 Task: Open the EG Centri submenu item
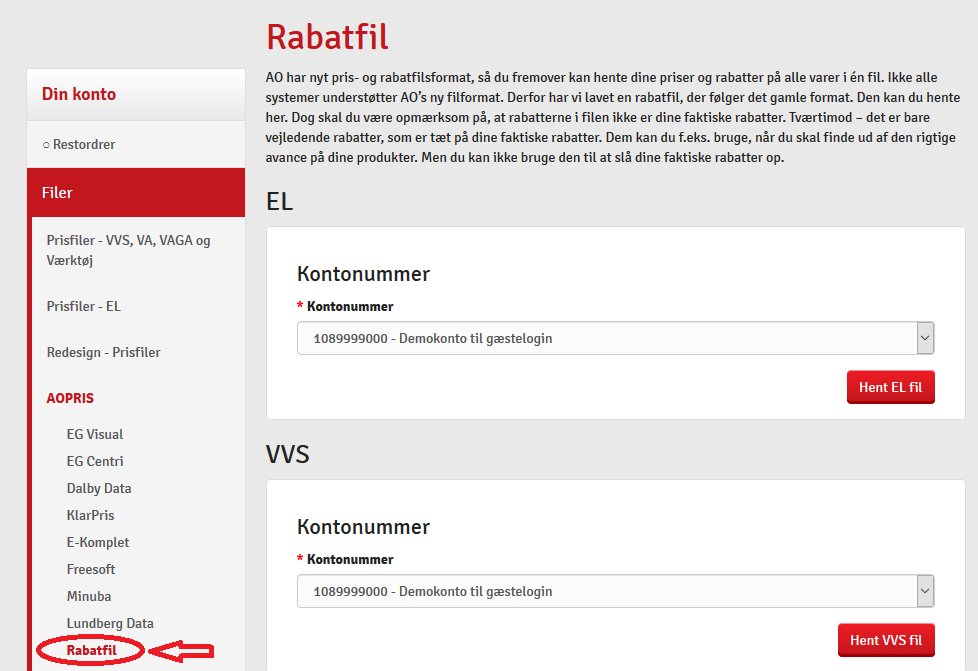click(95, 461)
